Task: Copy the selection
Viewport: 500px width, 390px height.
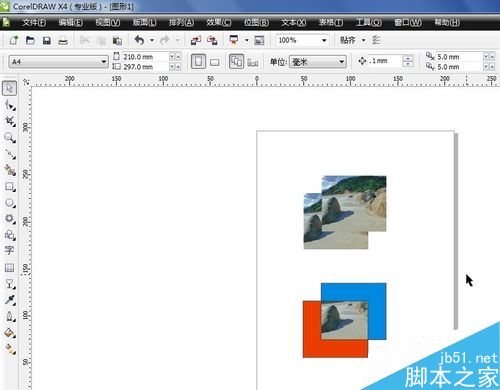Action: tap(101, 40)
